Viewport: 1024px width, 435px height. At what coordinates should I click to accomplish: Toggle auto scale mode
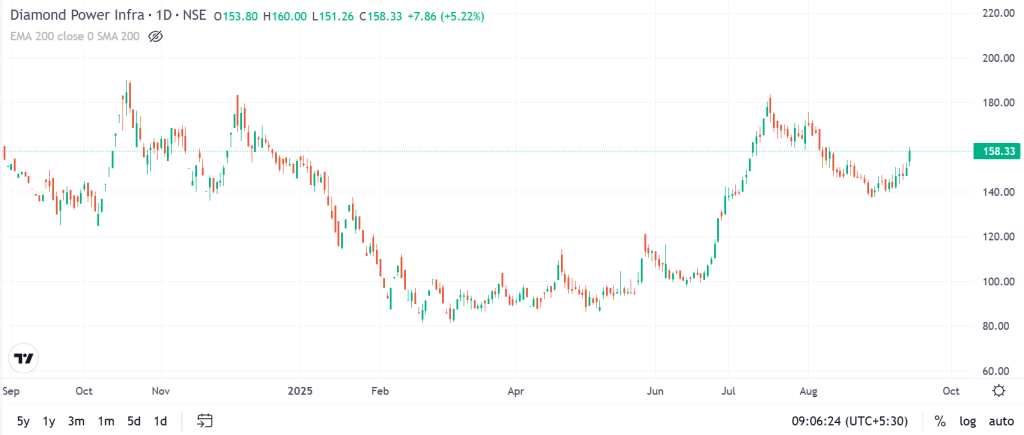(1000, 421)
